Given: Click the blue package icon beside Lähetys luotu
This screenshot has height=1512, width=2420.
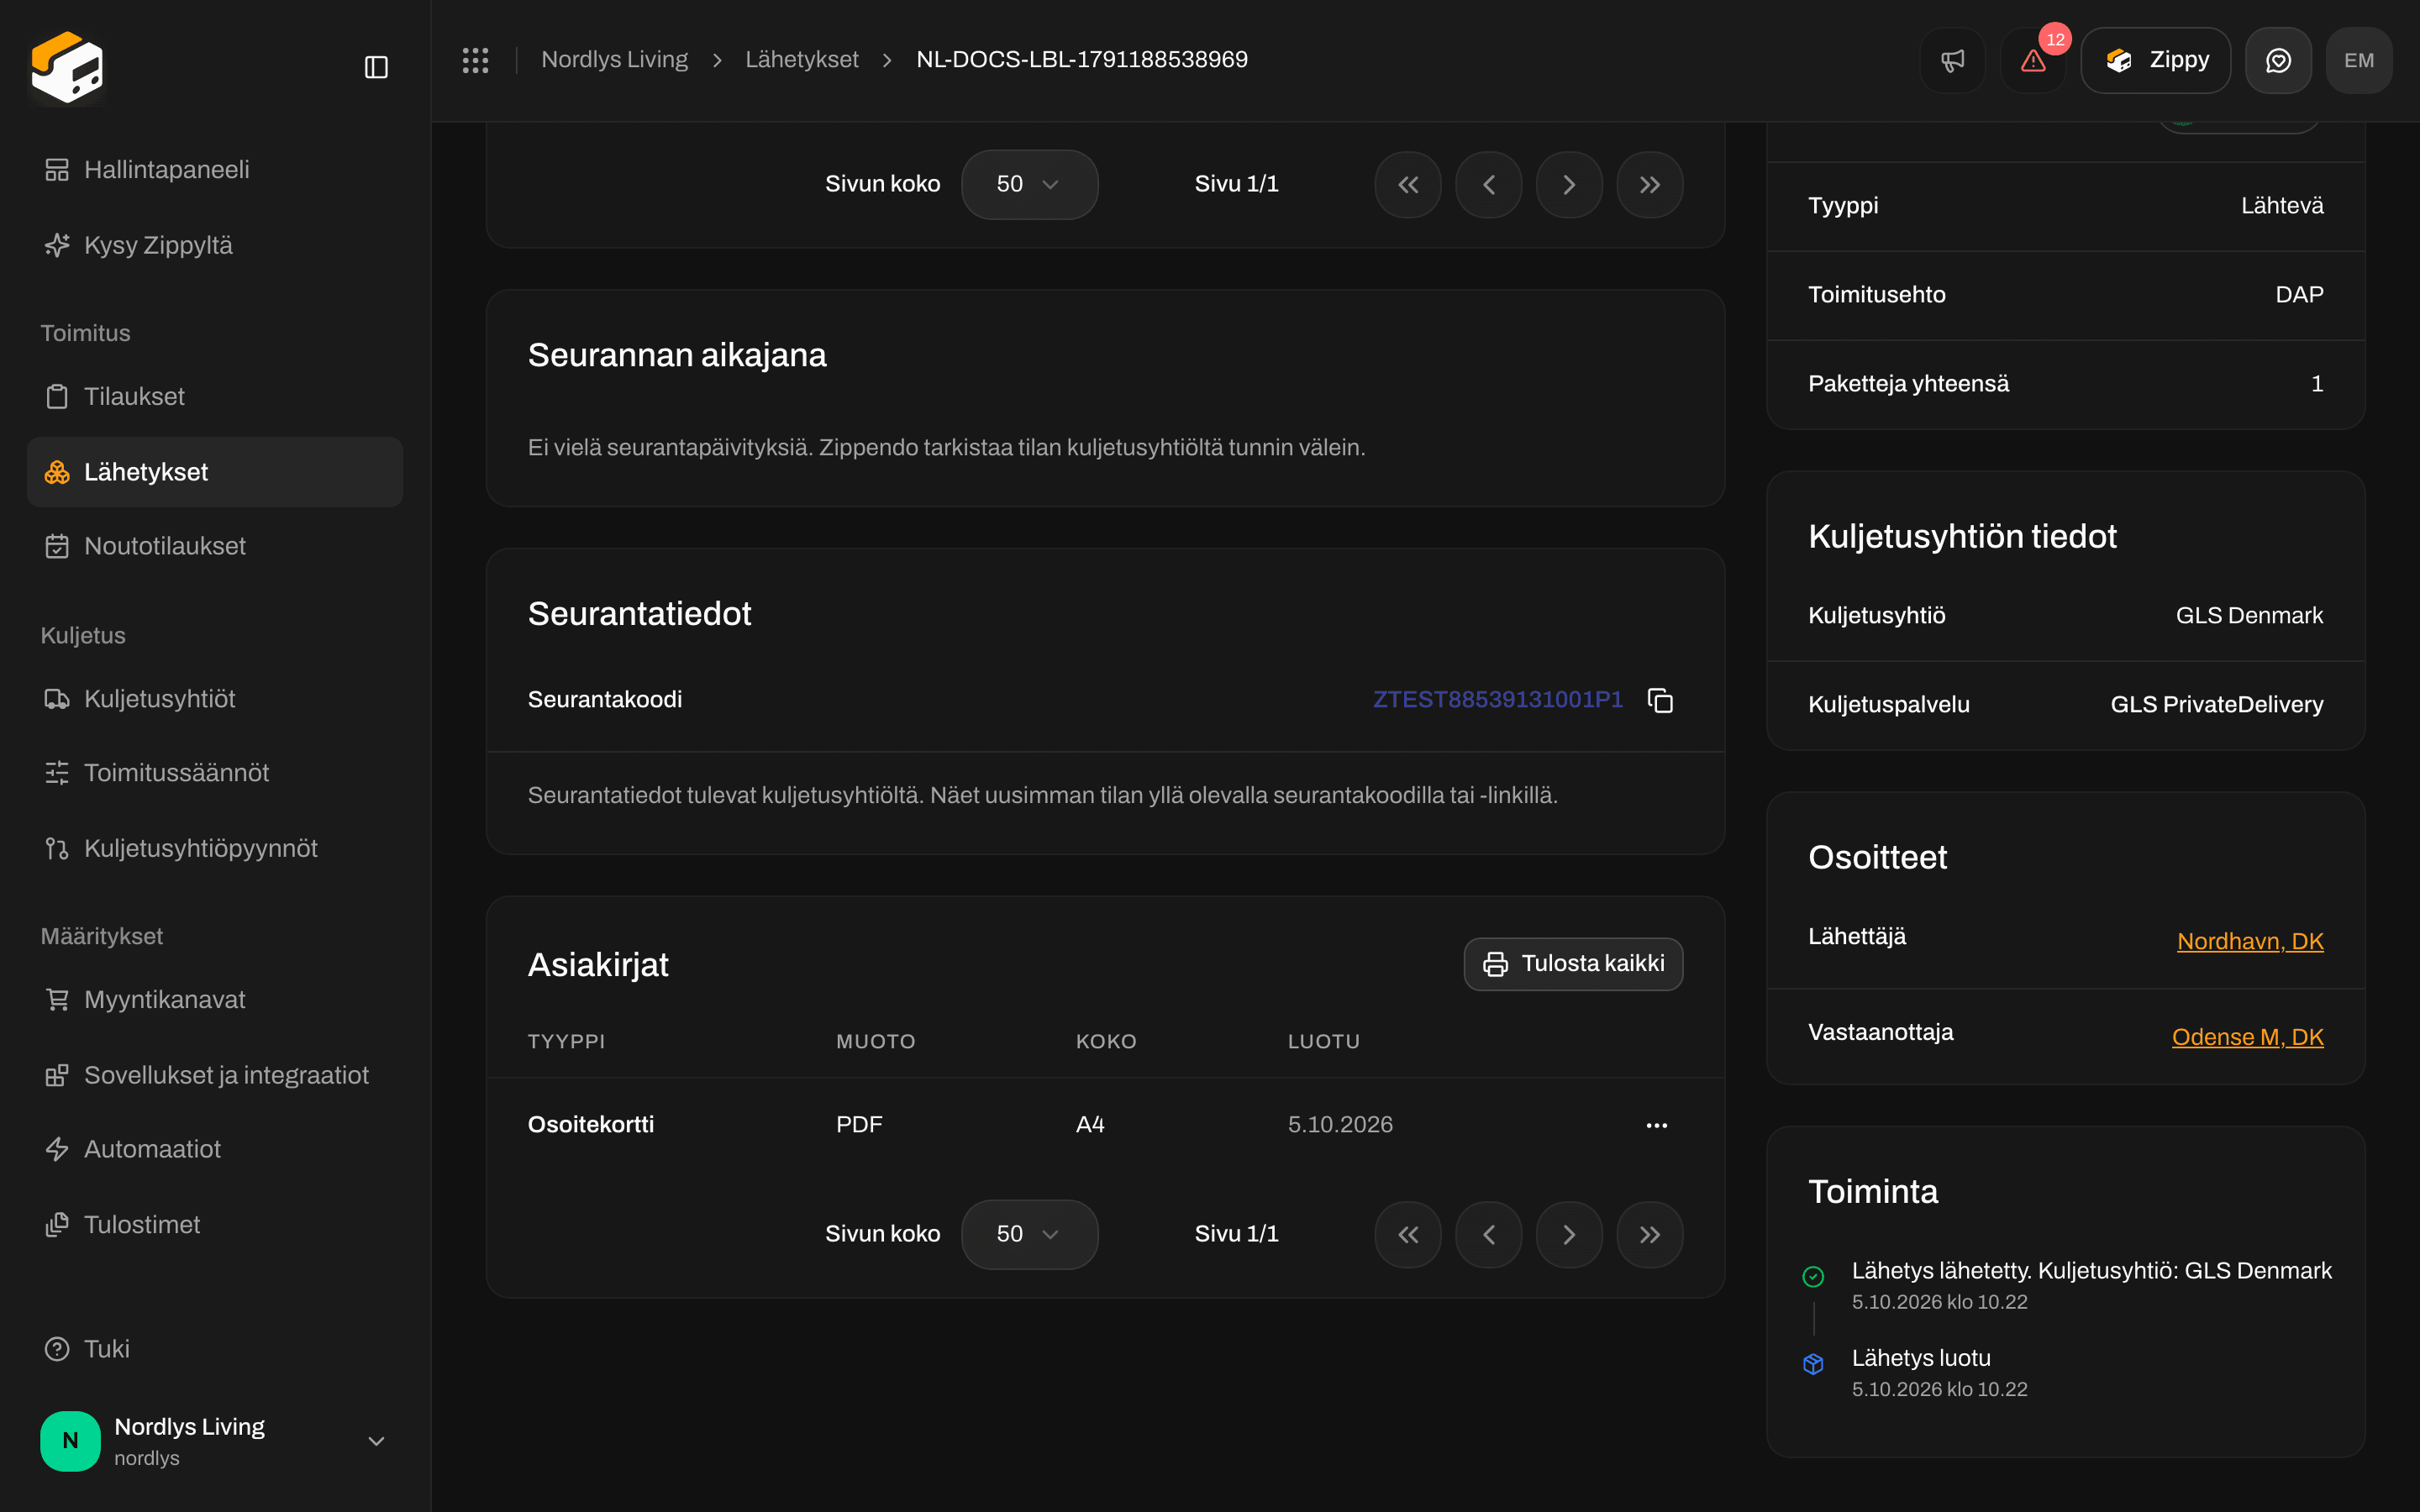Looking at the screenshot, I should tap(1813, 1364).
